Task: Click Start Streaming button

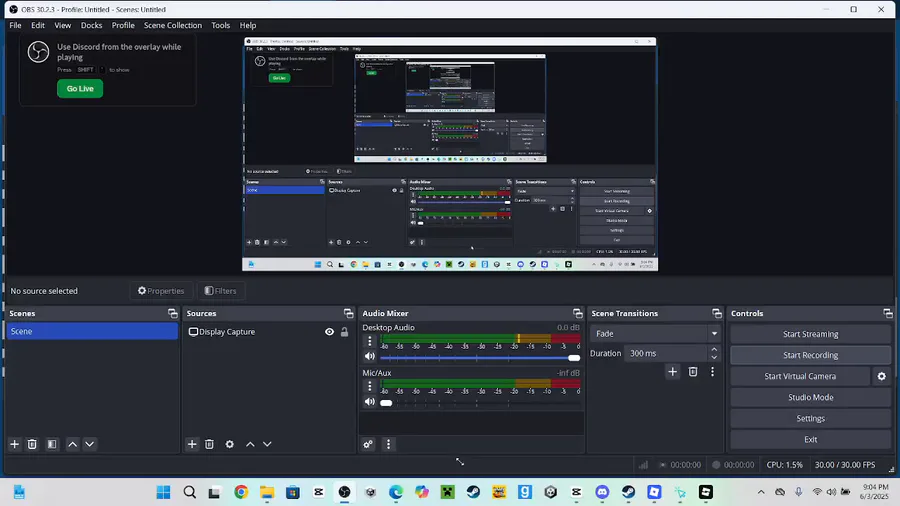Action: tap(810, 334)
